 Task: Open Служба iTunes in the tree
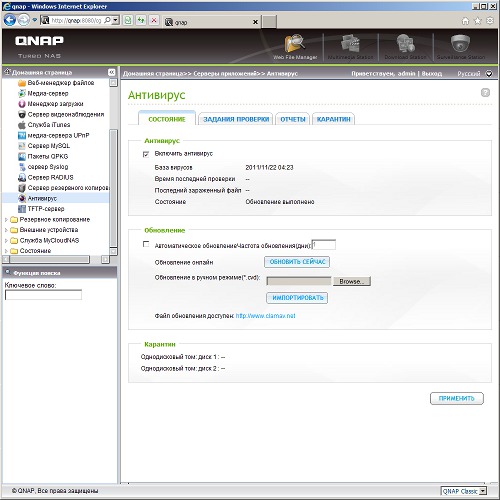49,125
